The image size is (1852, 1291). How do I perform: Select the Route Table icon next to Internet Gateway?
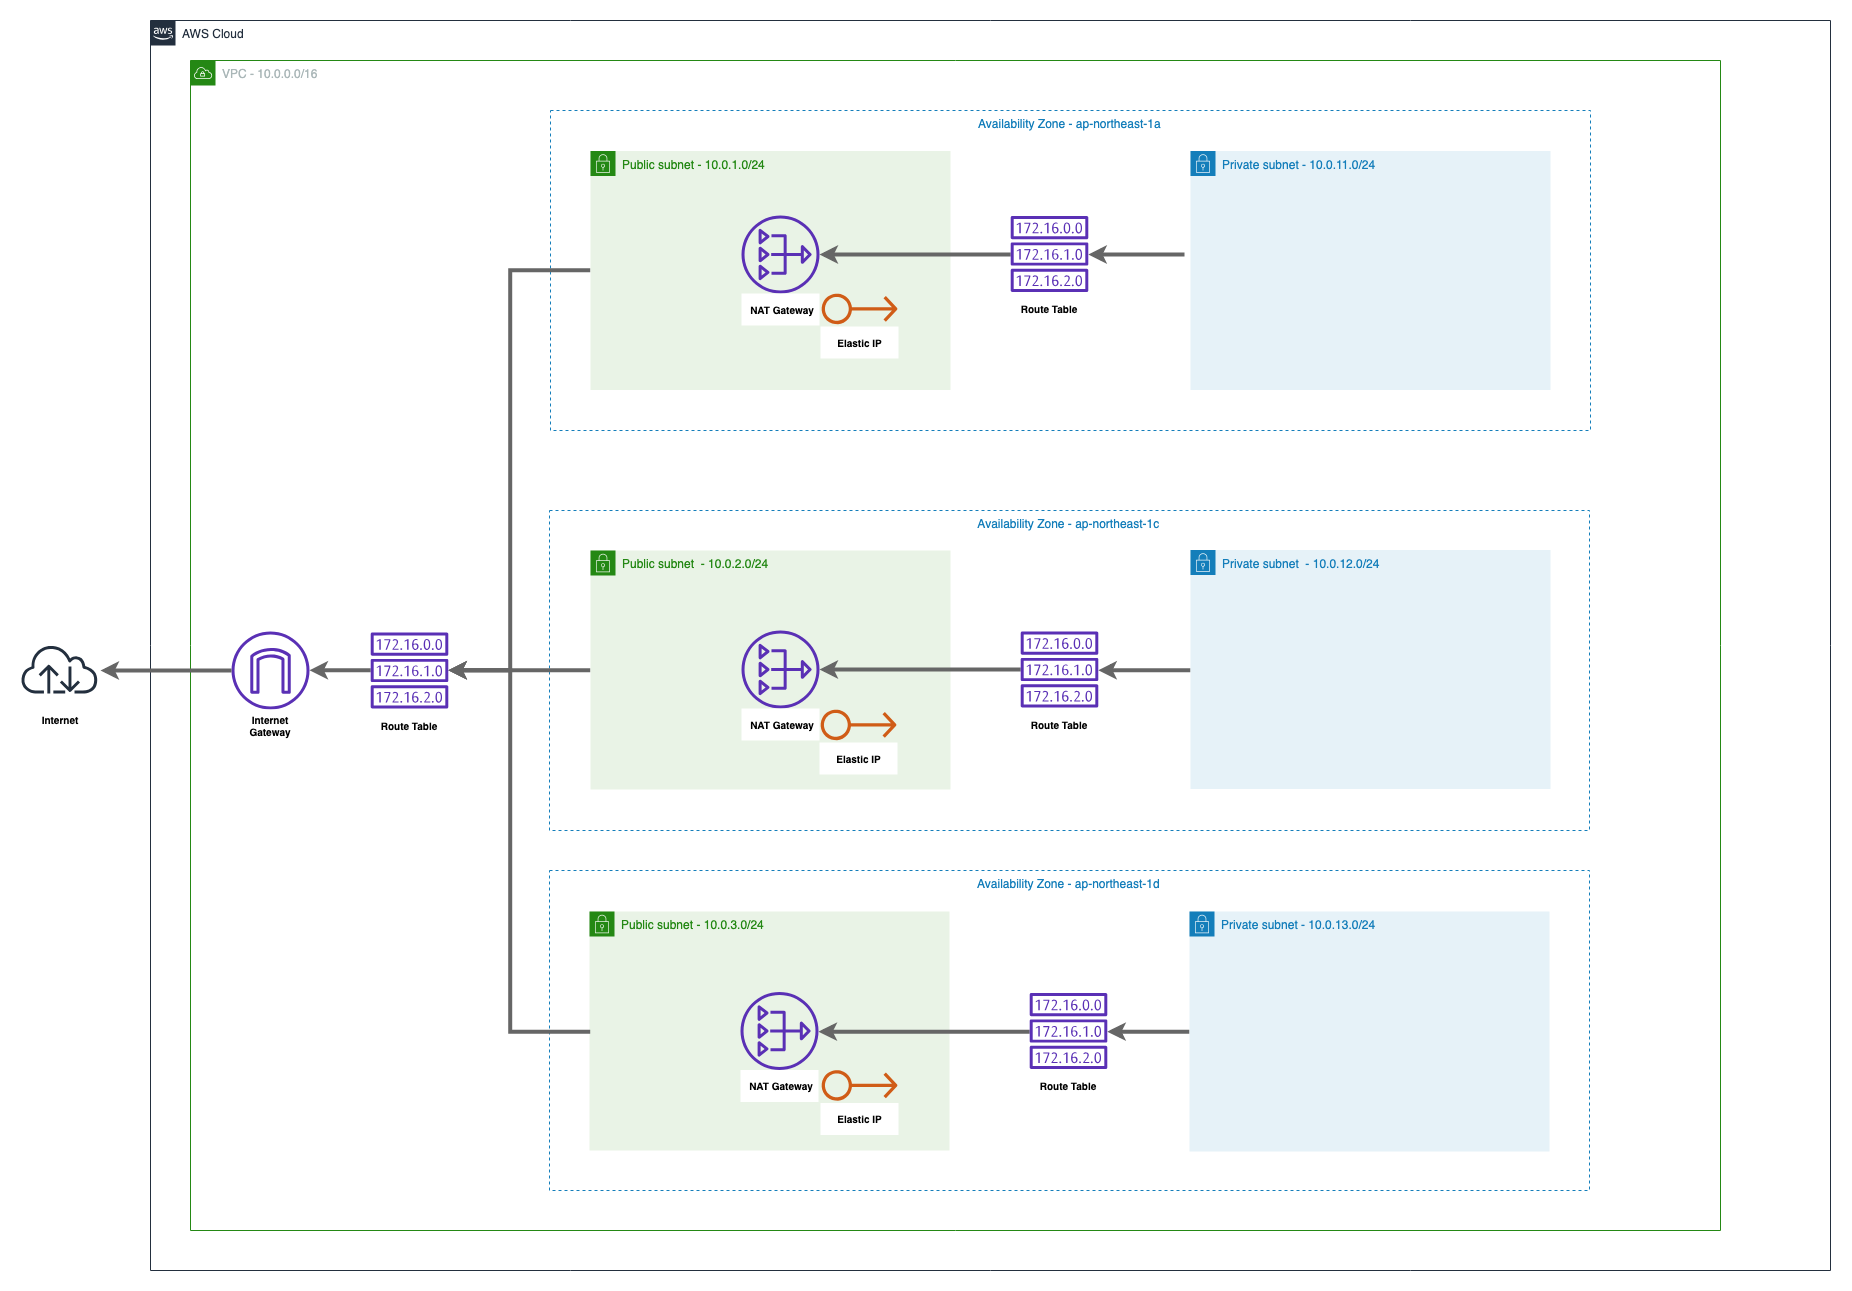click(x=409, y=671)
